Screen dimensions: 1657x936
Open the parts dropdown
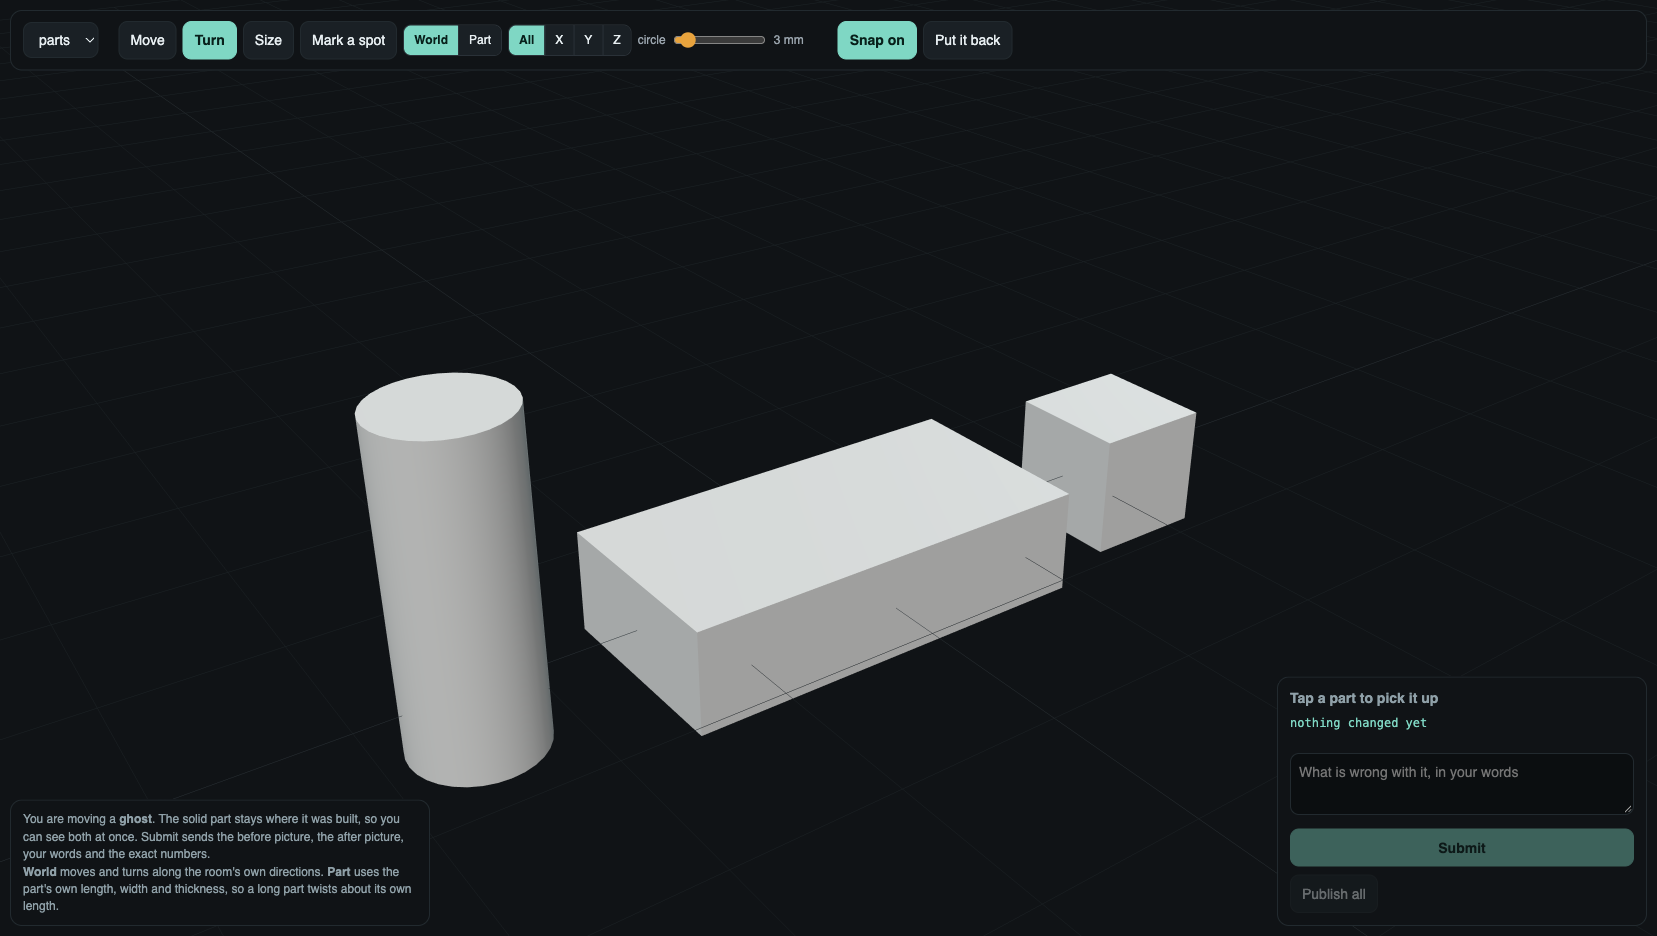61,40
